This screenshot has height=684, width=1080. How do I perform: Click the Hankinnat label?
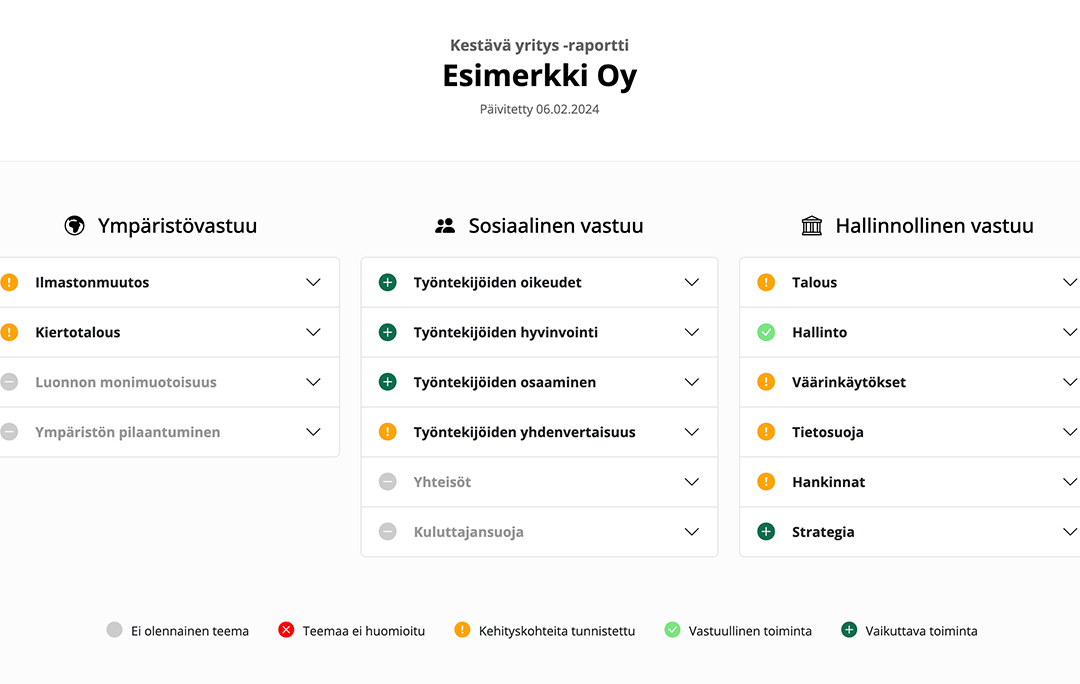coord(829,482)
